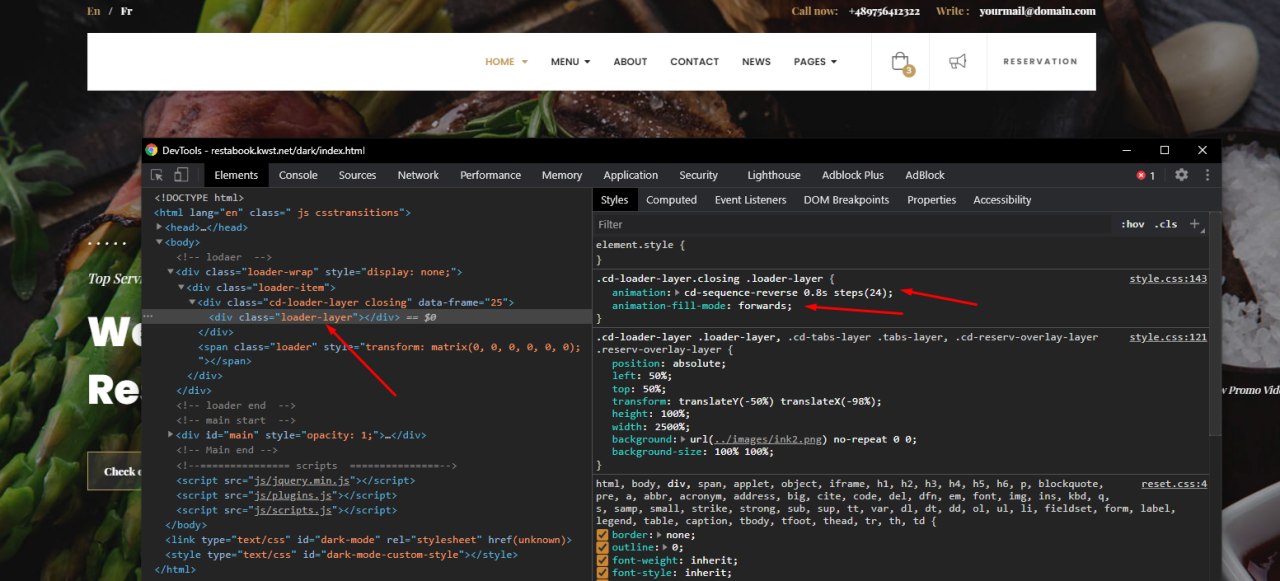1280x581 pixels.
Task: Collapse the loader-item div node
Action: pos(182,287)
